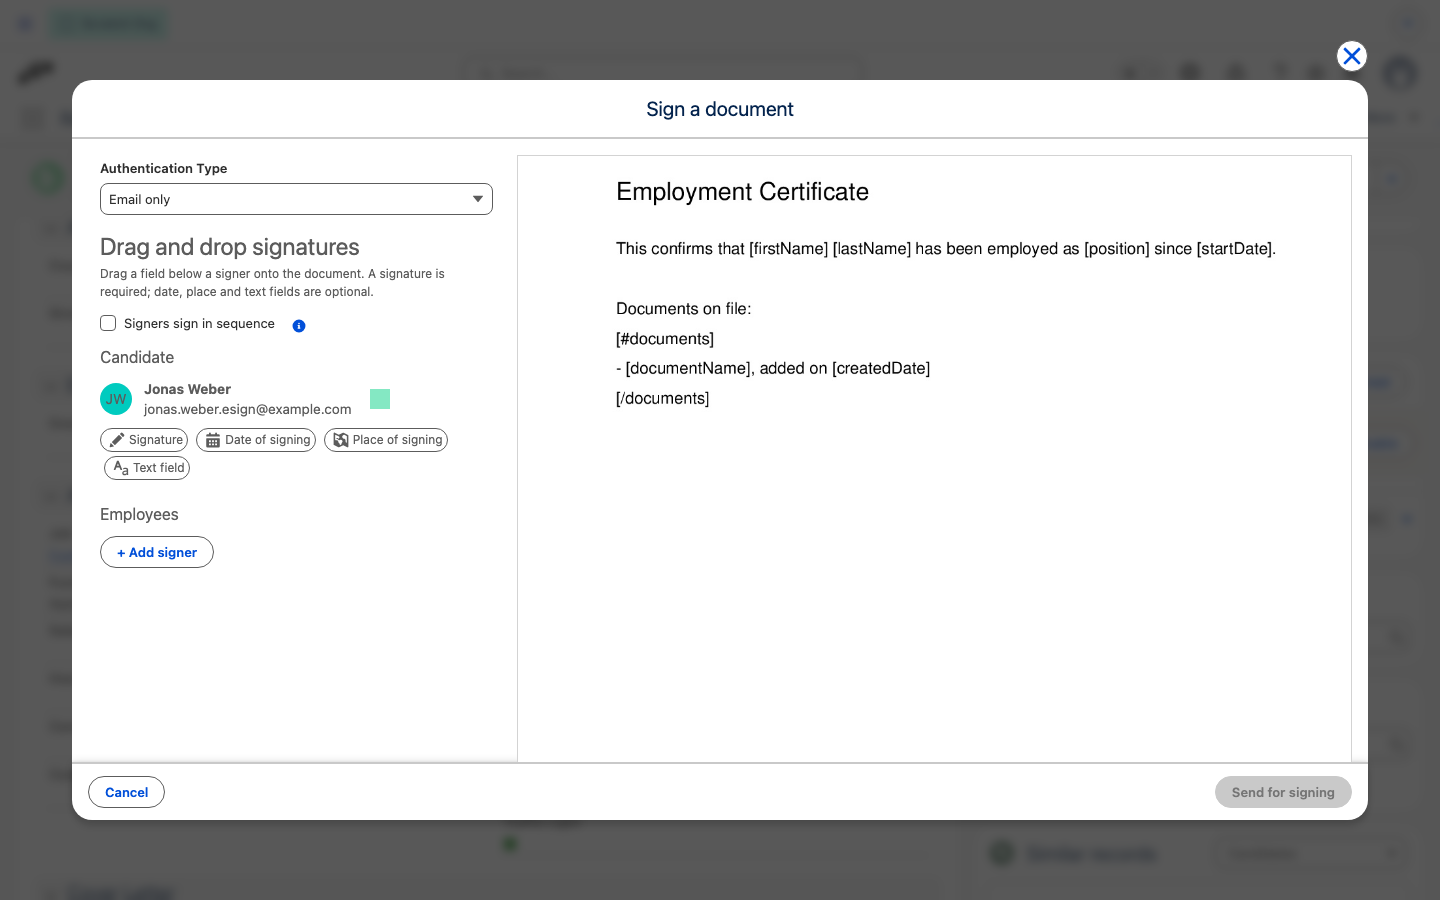This screenshot has width=1440, height=900.
Task: Click the "Documents on file:" line
Action: 684,309
